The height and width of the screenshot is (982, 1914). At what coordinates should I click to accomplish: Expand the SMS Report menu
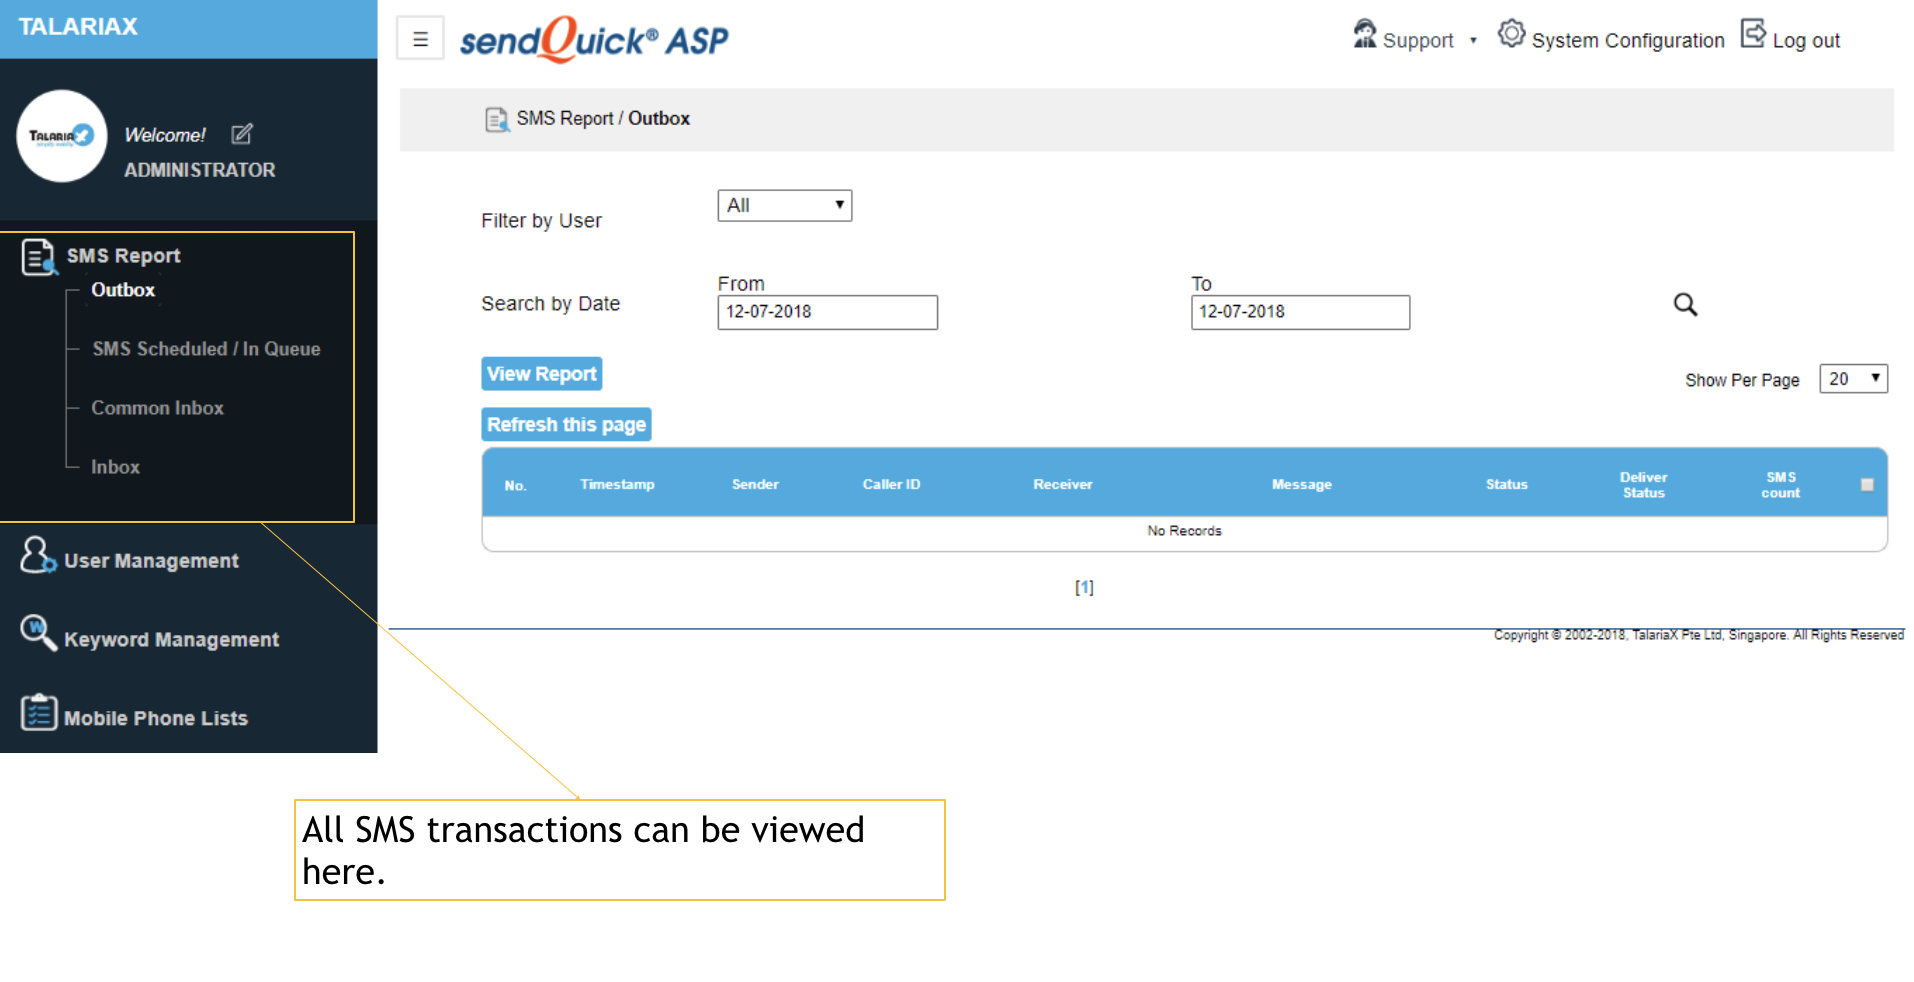(x=123, y=256)
